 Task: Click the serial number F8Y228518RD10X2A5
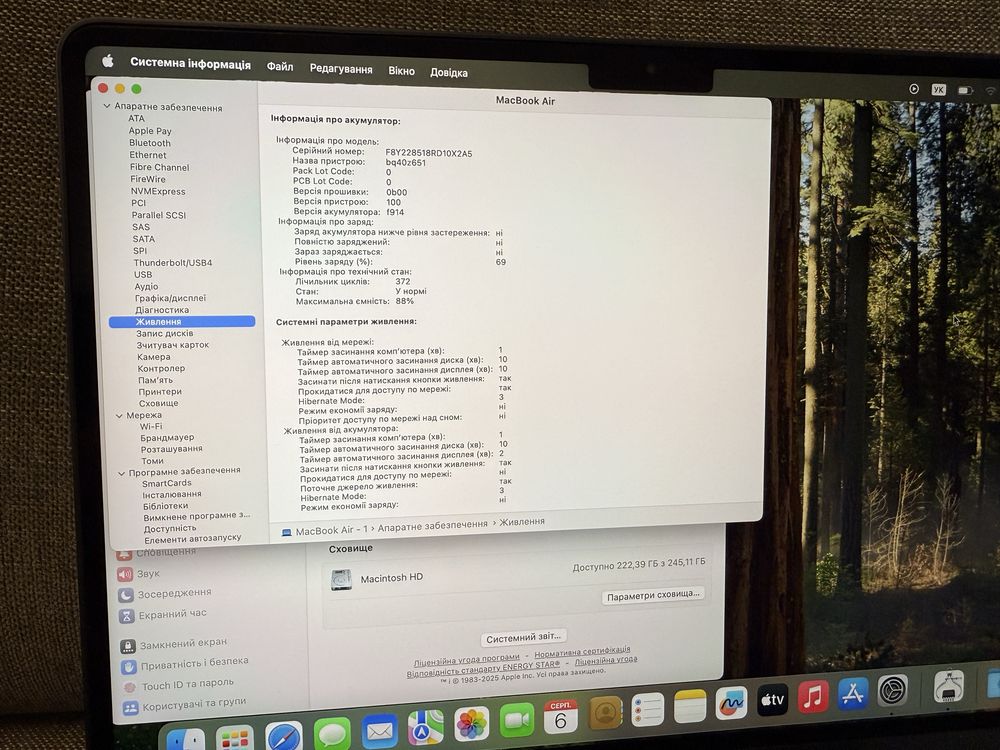pos(429,153)
